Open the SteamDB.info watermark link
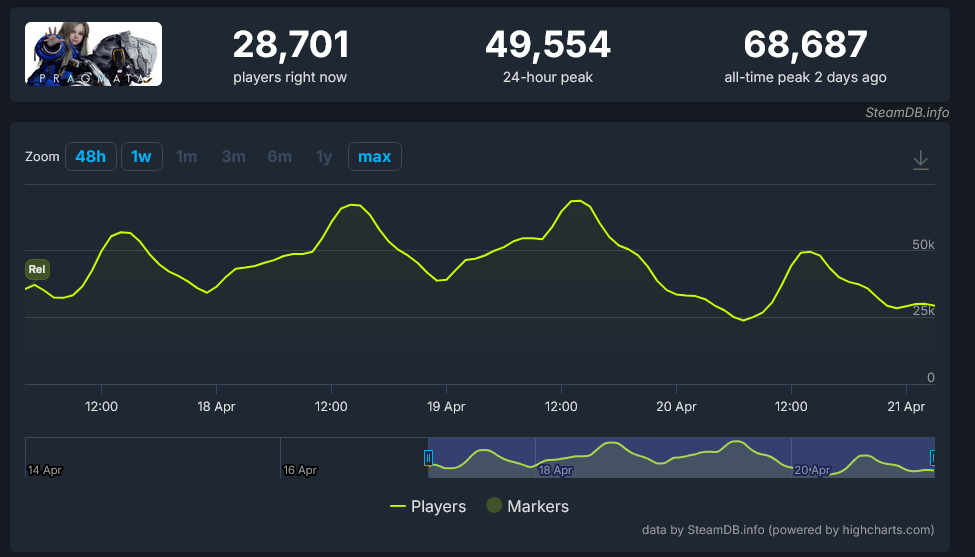Image resolution: width=975 pixels, height=557 pixels. [906, 112]
